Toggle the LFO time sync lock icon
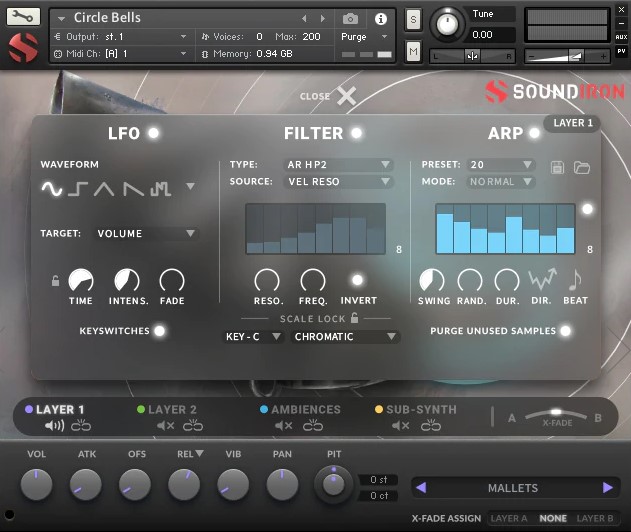The image size is (631, 532). (x=55, y=280)
